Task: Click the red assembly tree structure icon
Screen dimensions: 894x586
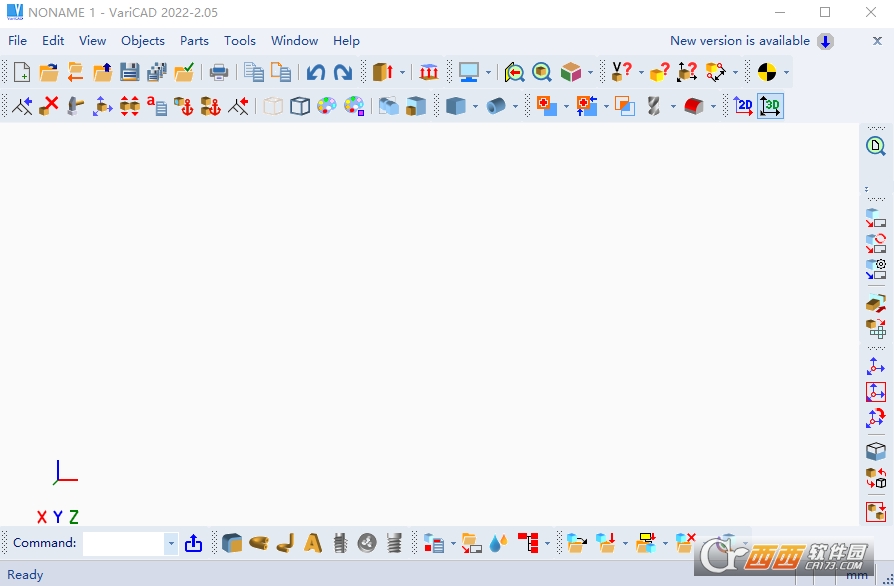Action: (x=529, y=543)
